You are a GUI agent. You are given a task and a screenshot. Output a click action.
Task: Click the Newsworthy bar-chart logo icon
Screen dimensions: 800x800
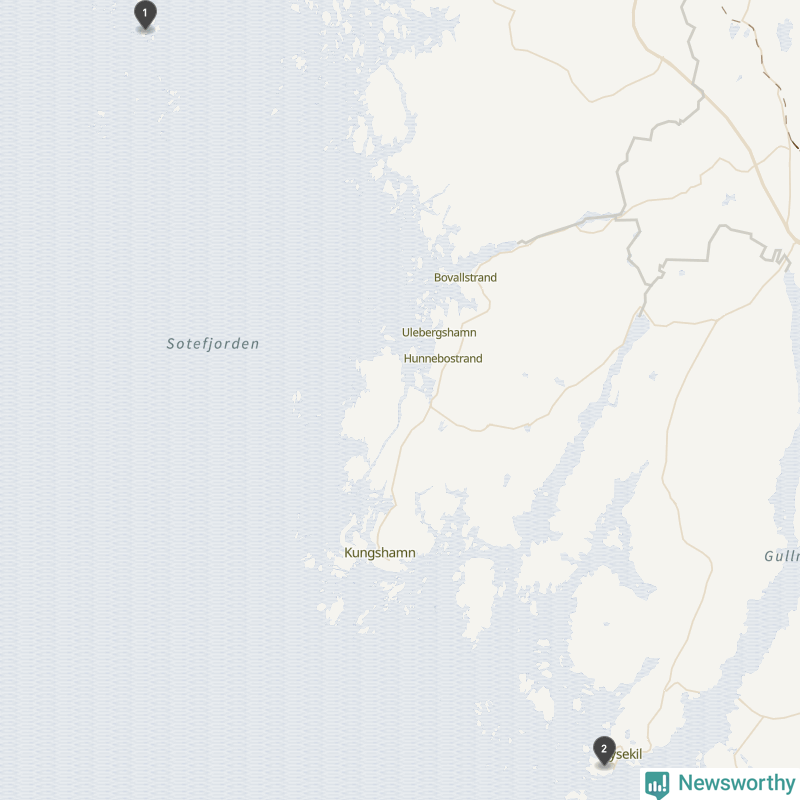pos(657,784)
